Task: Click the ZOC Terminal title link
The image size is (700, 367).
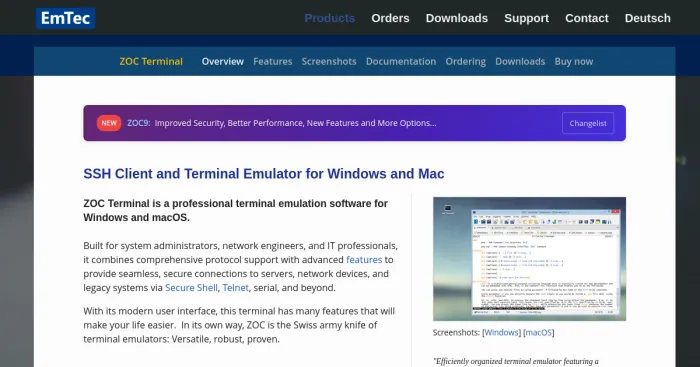Action: coord(151,62)
